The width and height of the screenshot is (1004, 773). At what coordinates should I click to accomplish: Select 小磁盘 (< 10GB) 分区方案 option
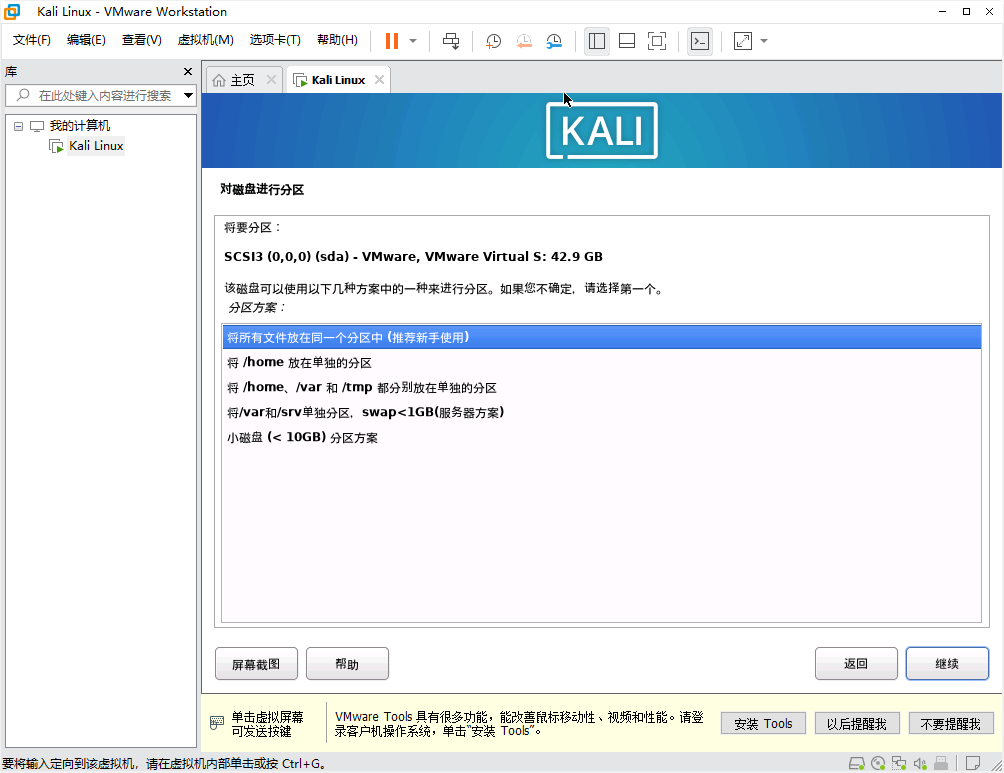pyautogui.click(x=601, y=437)
